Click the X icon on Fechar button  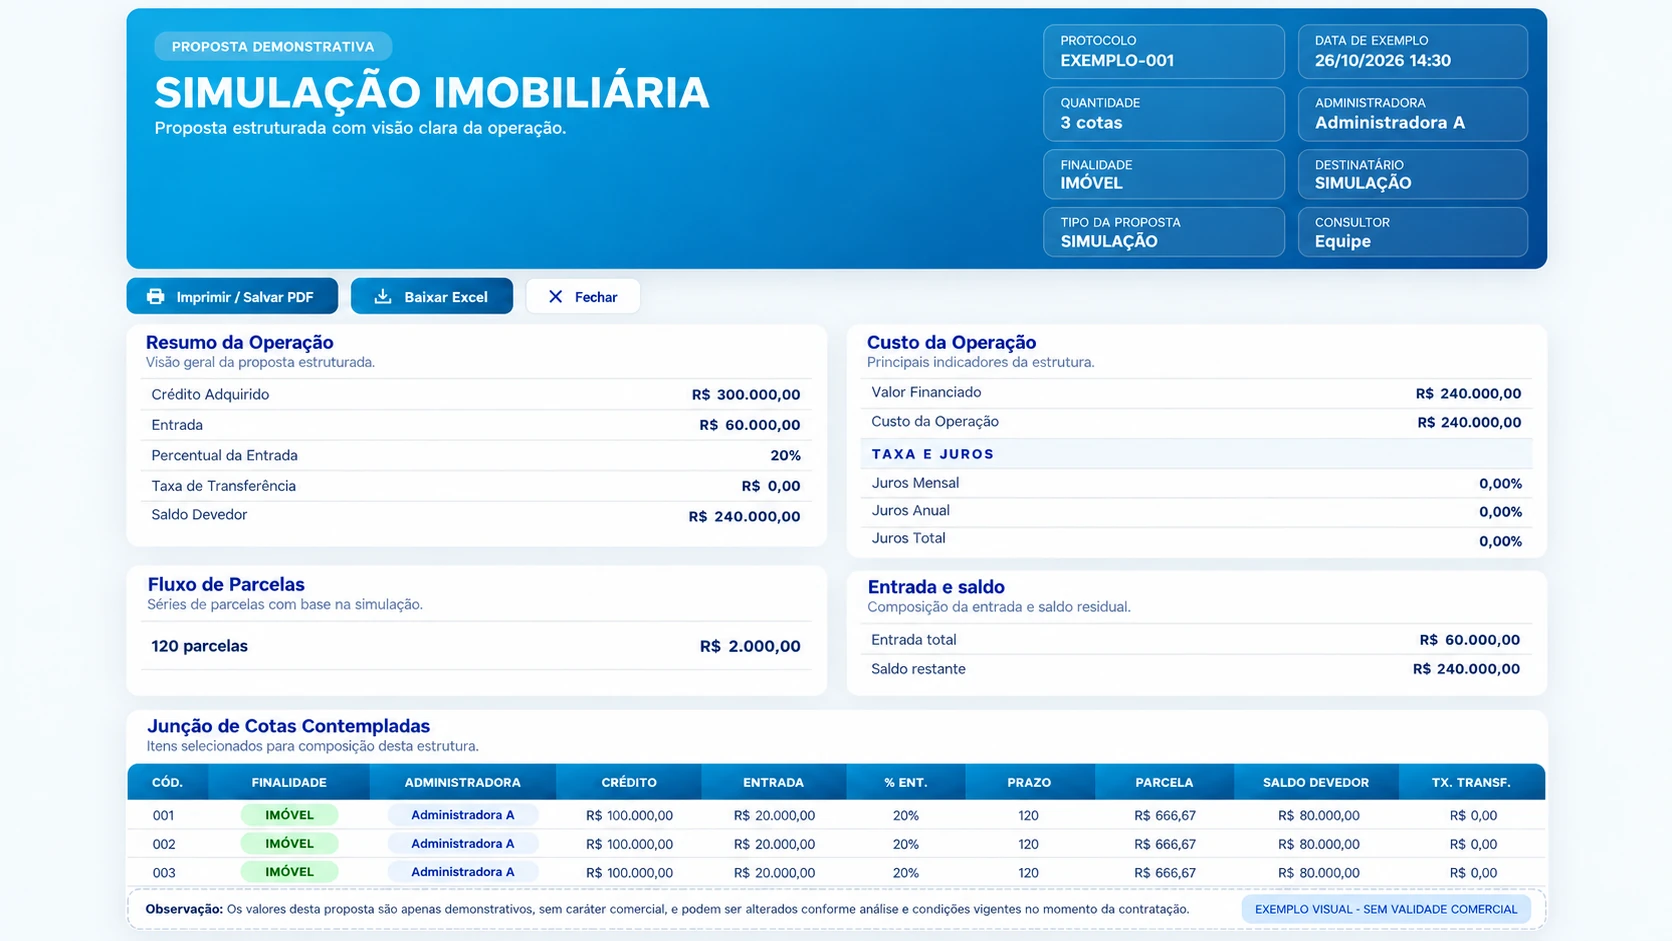[x=556, y=297]
